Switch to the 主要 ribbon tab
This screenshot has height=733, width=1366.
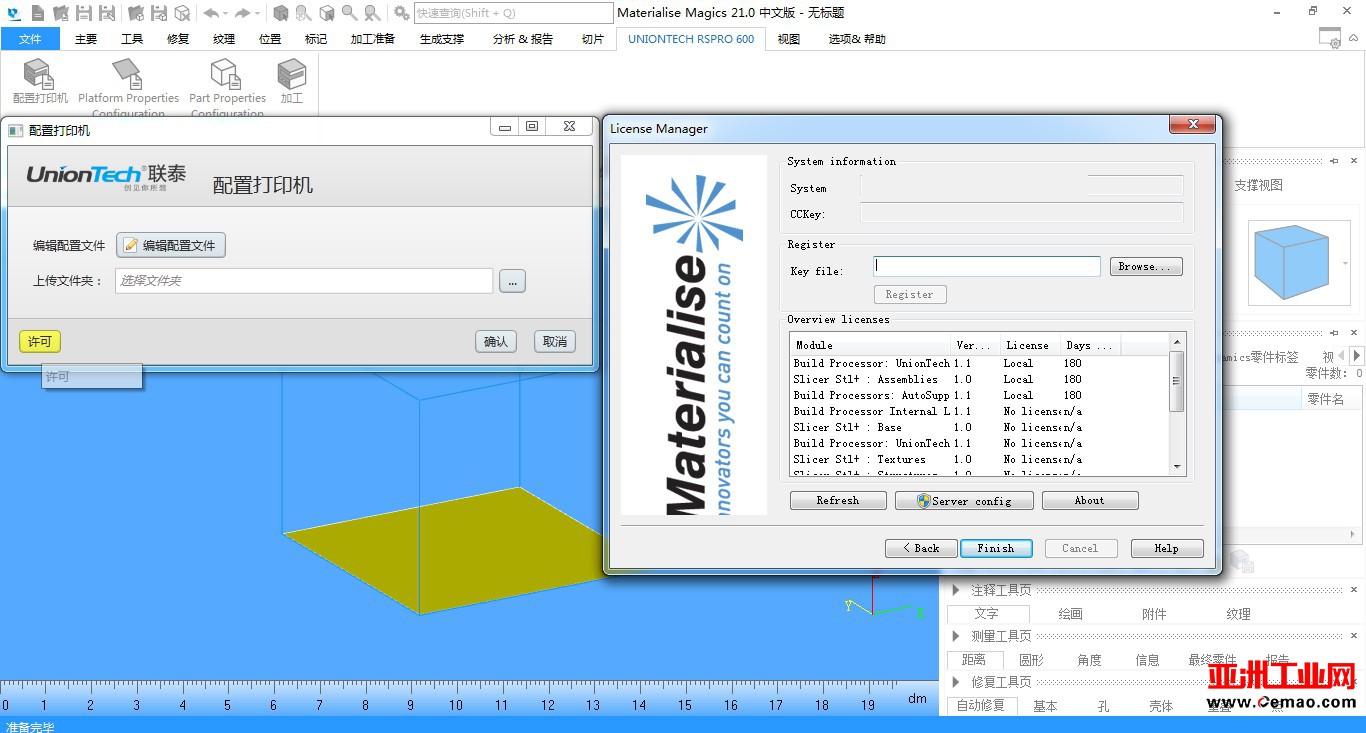(x=86, y=39)
